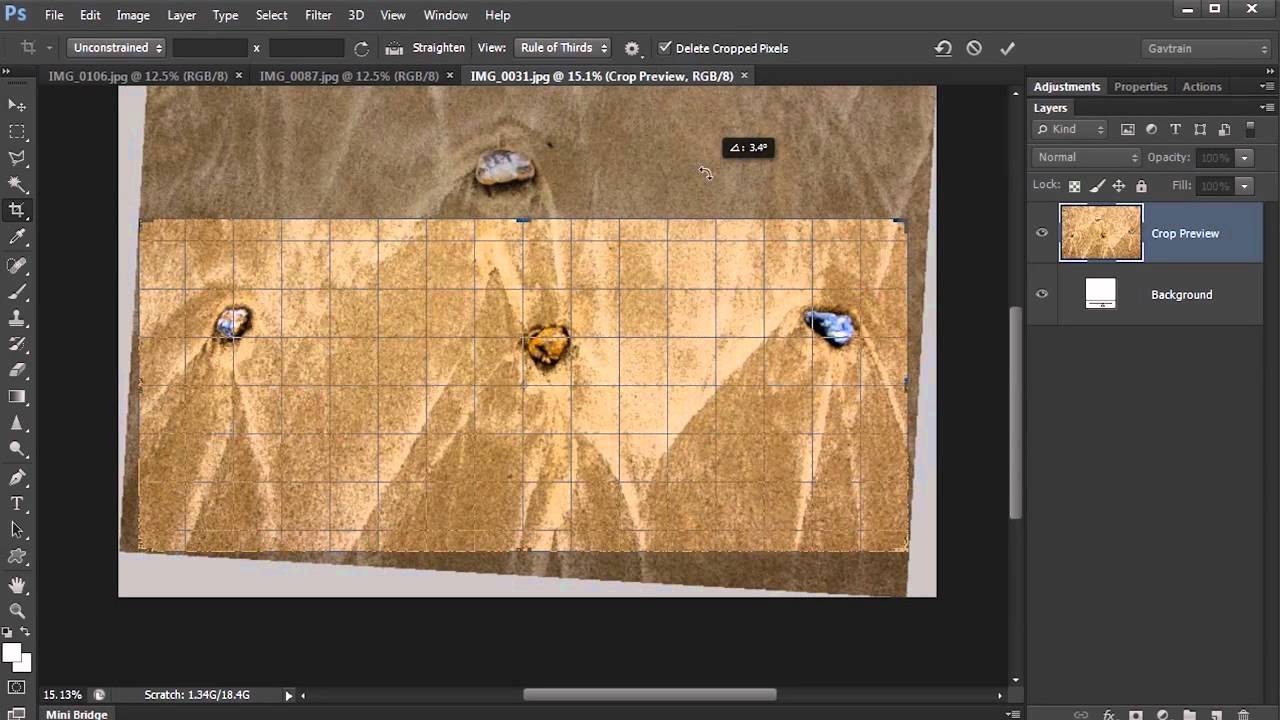Screen dimensions: 1280x720
Task: Toggle lock transparent pixels
Action: pos(1074,186)
